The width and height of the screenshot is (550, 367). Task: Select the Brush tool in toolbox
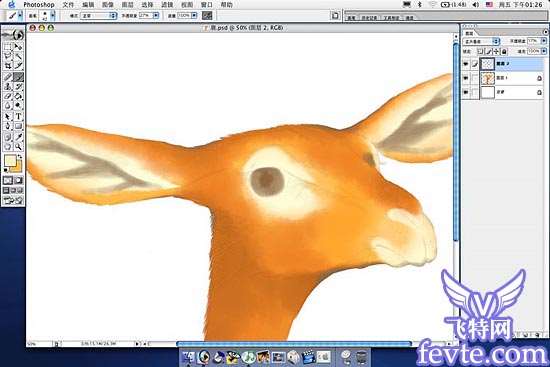click(18, 76)
